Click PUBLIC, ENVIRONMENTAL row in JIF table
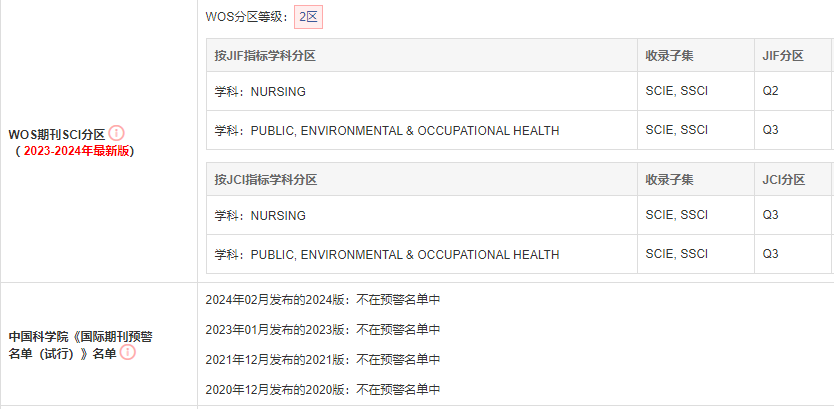 click(520, 130)
